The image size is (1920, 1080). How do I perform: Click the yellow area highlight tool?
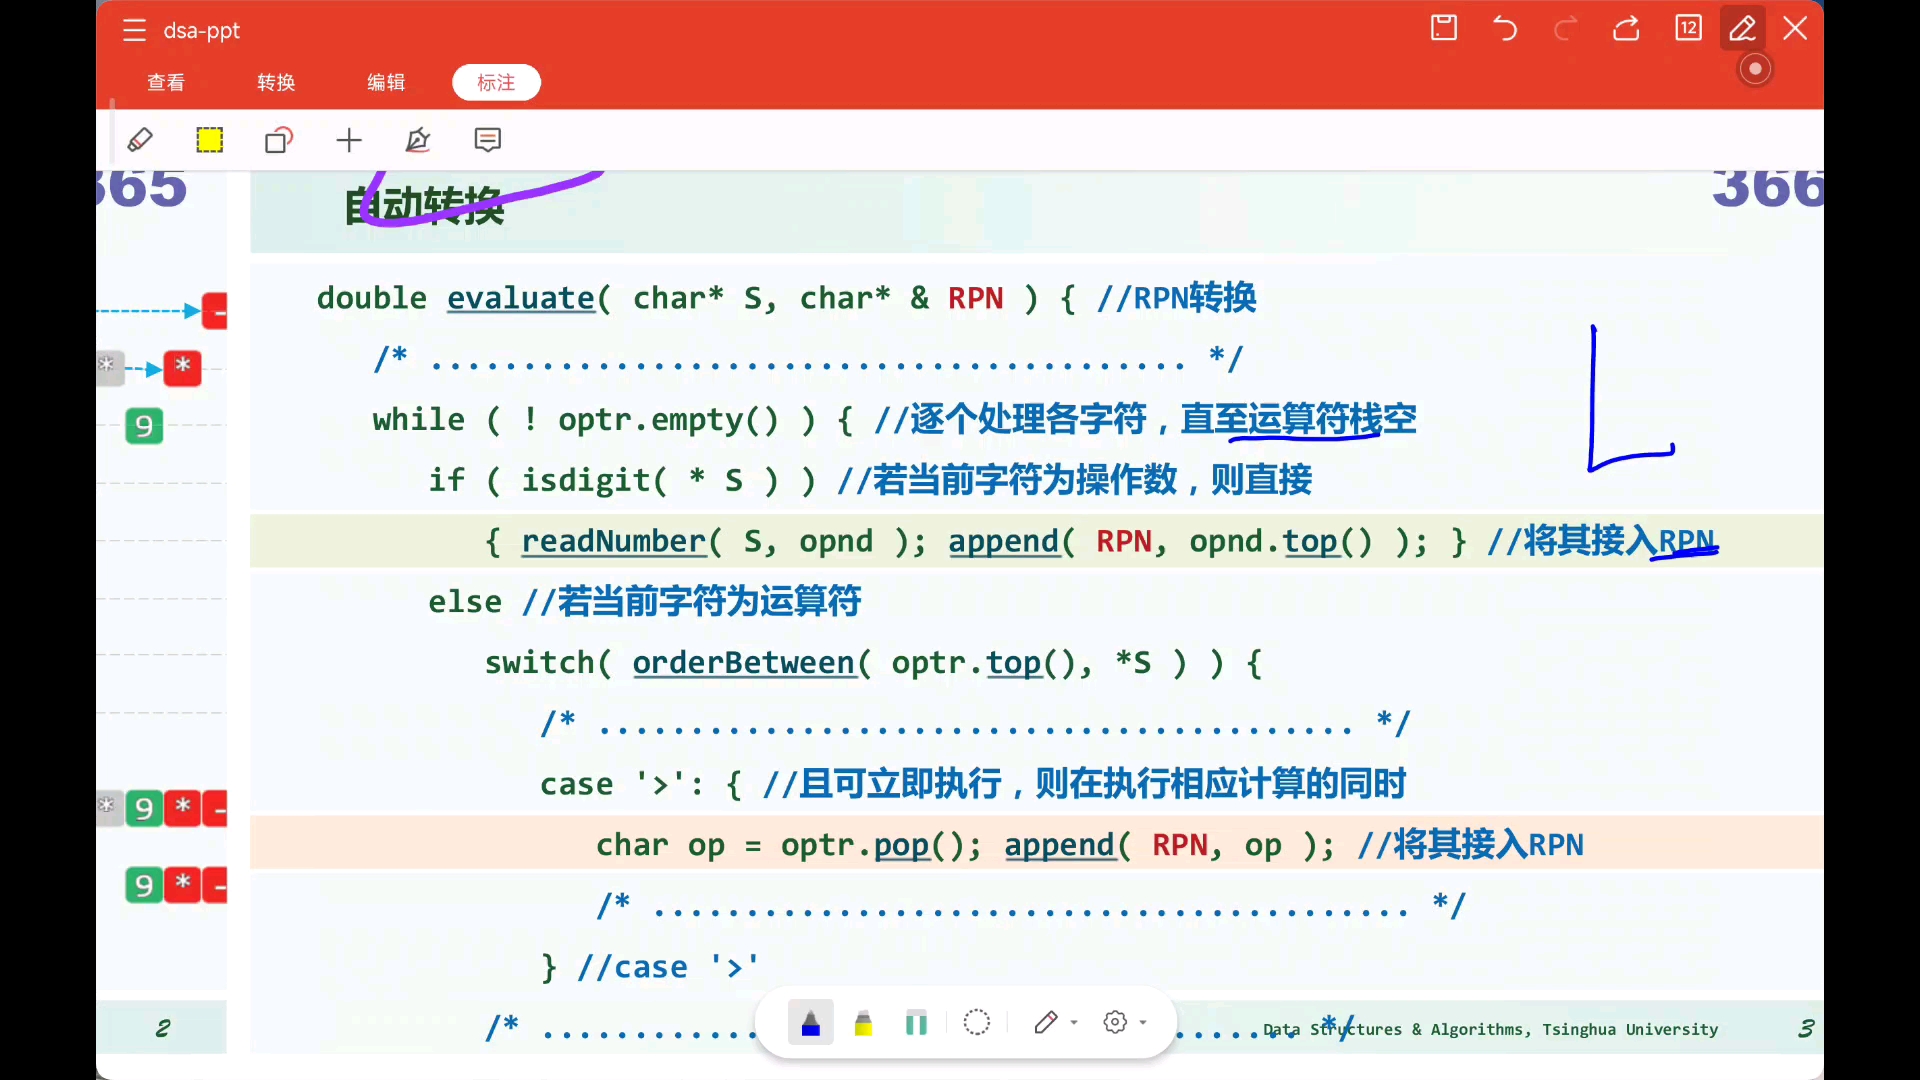210,140
